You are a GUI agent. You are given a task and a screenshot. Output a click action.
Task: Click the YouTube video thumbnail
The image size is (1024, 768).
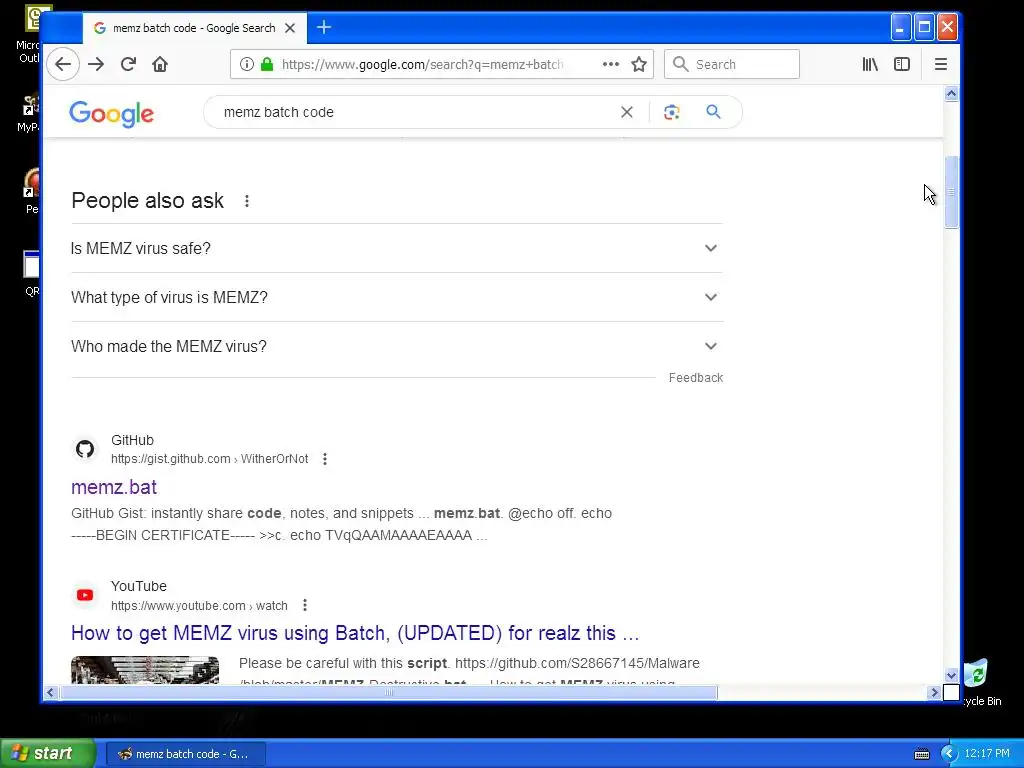[145, 669]
